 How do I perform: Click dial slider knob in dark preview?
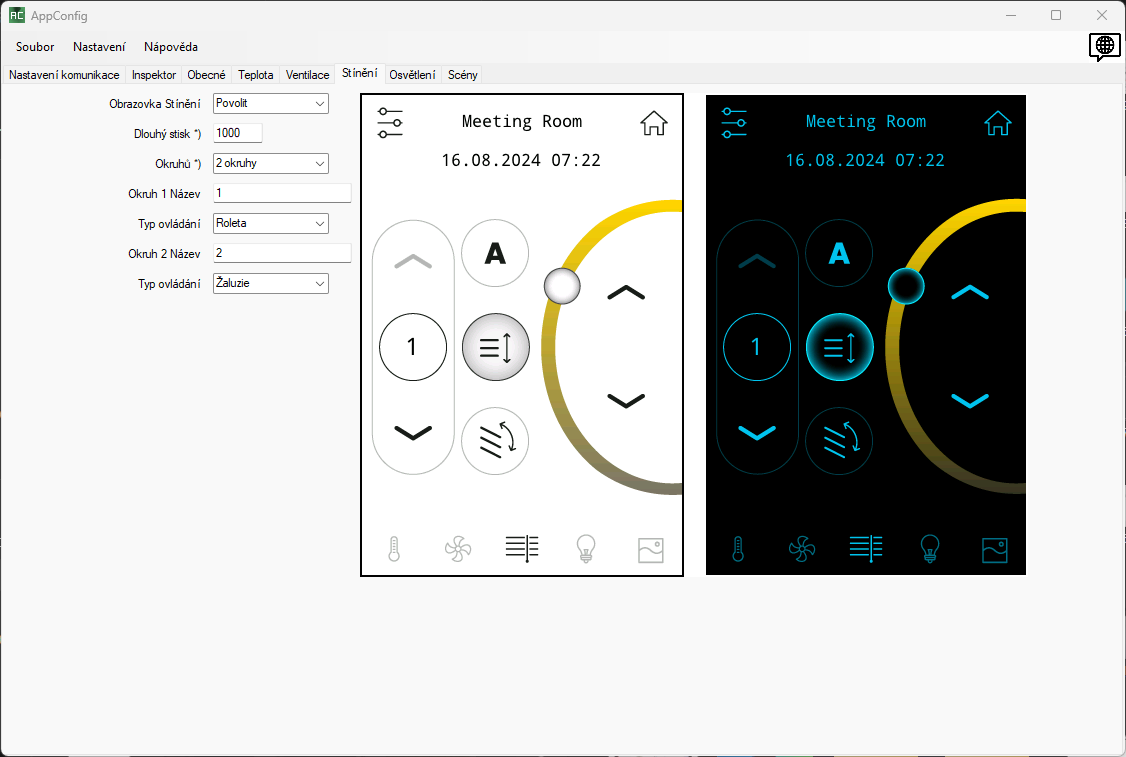point(906,286)
